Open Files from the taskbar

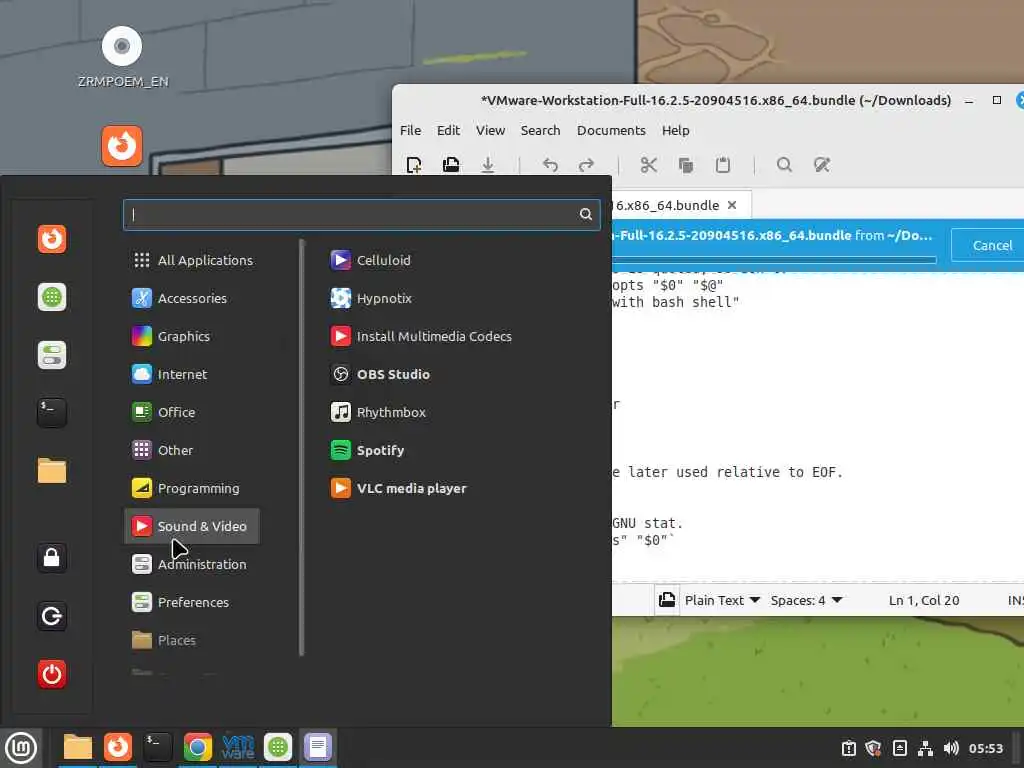point(77,747)
